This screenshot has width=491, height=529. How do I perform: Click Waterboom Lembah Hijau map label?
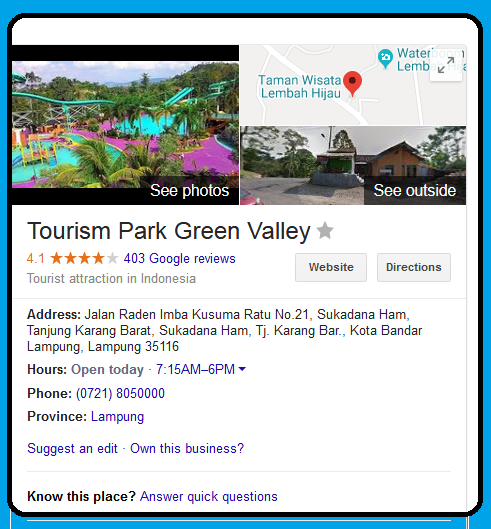(x=431, y=59)
